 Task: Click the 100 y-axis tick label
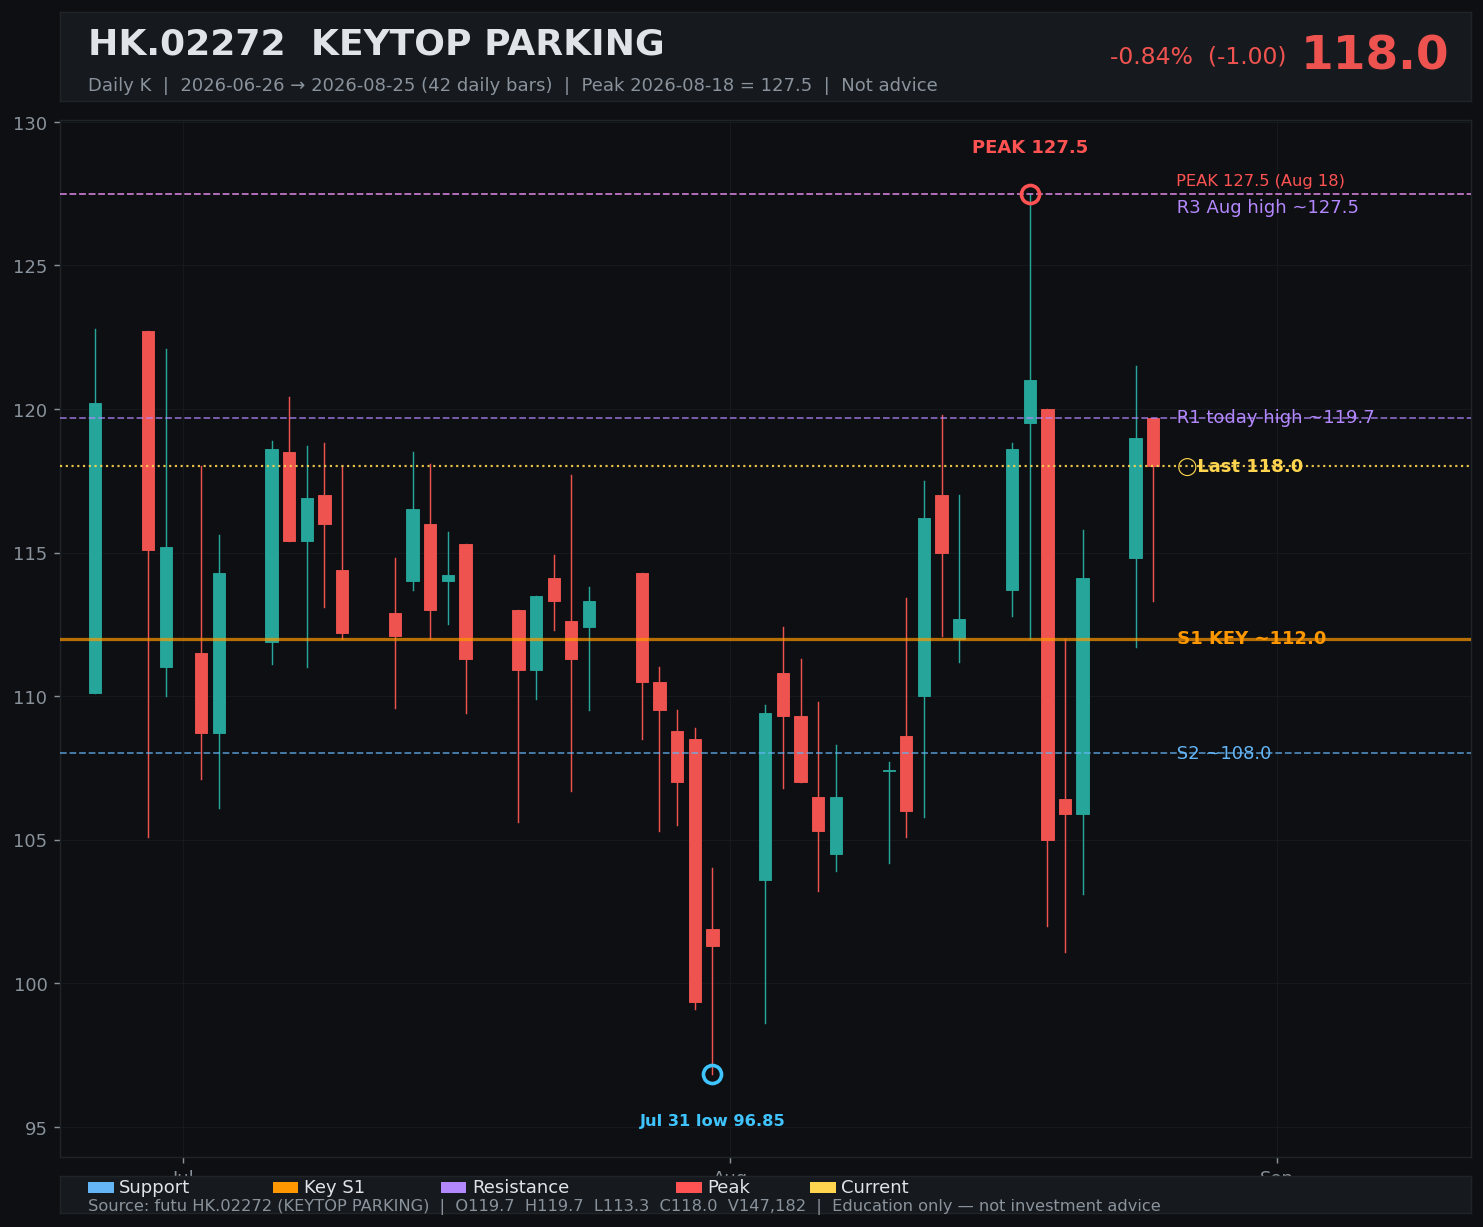[x=31, y=984]
